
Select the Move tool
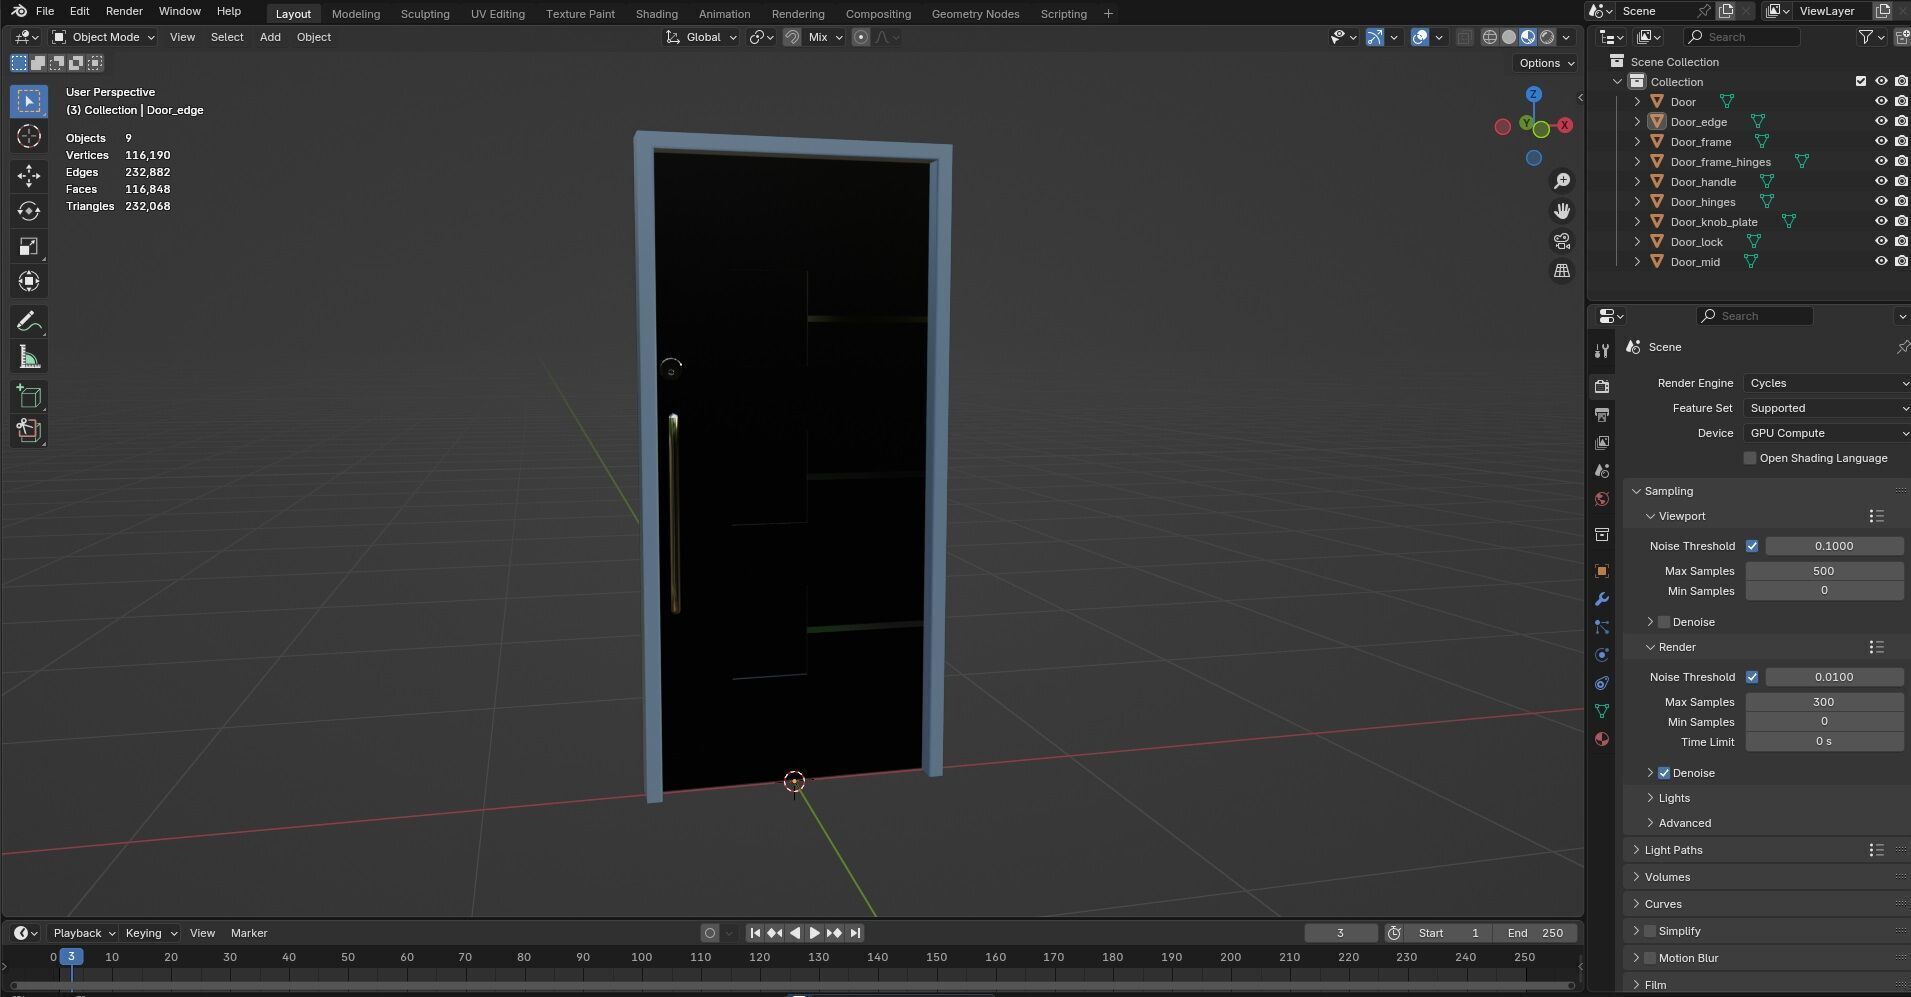(x=28, y=176)
